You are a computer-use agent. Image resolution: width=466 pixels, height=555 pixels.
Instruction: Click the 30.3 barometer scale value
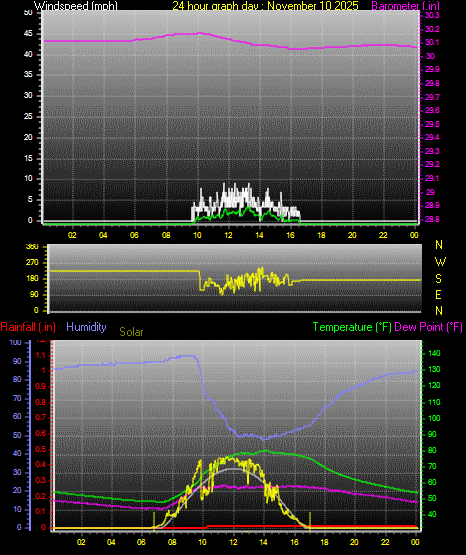point(432,15)
